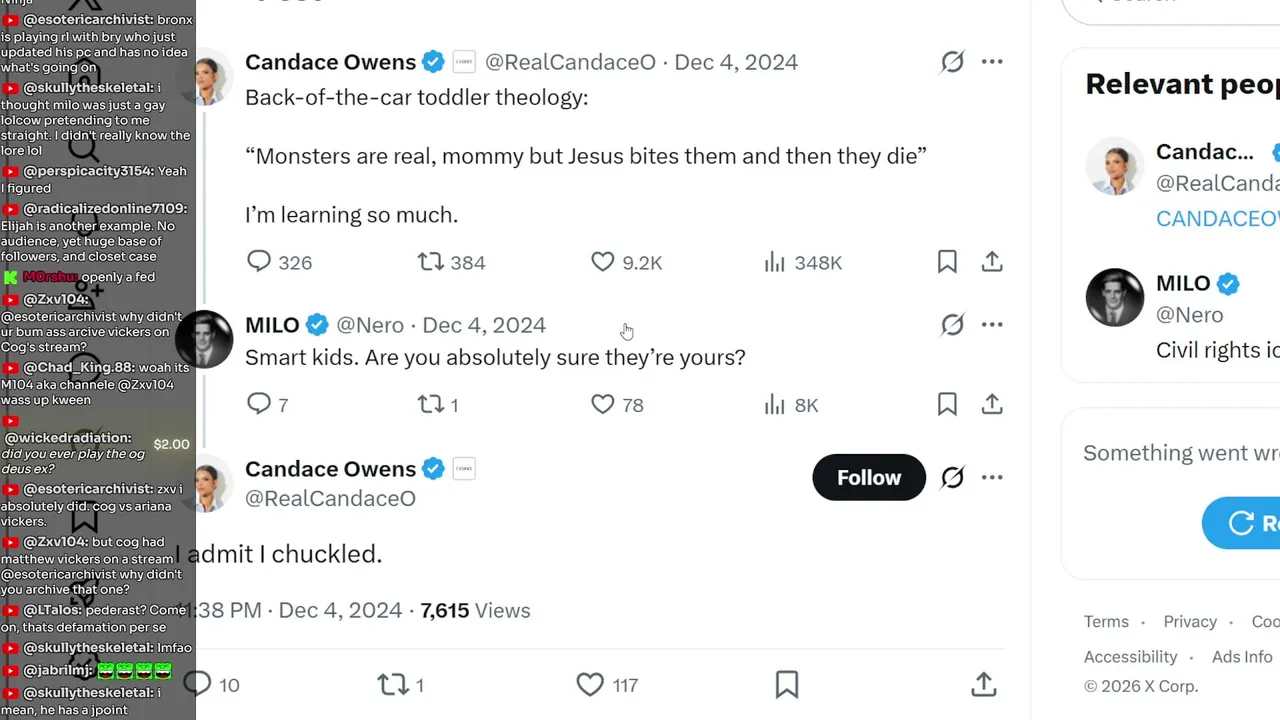Viewport: 1280px width, 720px height.
Task: Open Grok icon on MILO's tweet
Action: [952, 325]
